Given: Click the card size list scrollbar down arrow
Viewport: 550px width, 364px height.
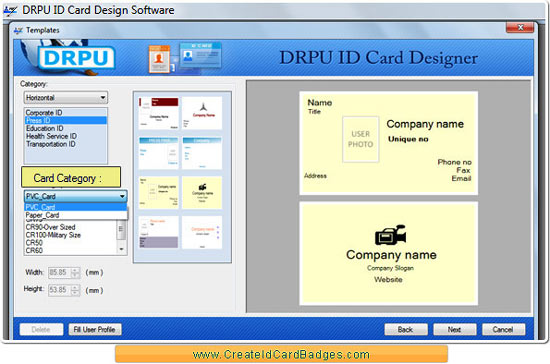Looking at the screenshot, I should coord(121,249).
